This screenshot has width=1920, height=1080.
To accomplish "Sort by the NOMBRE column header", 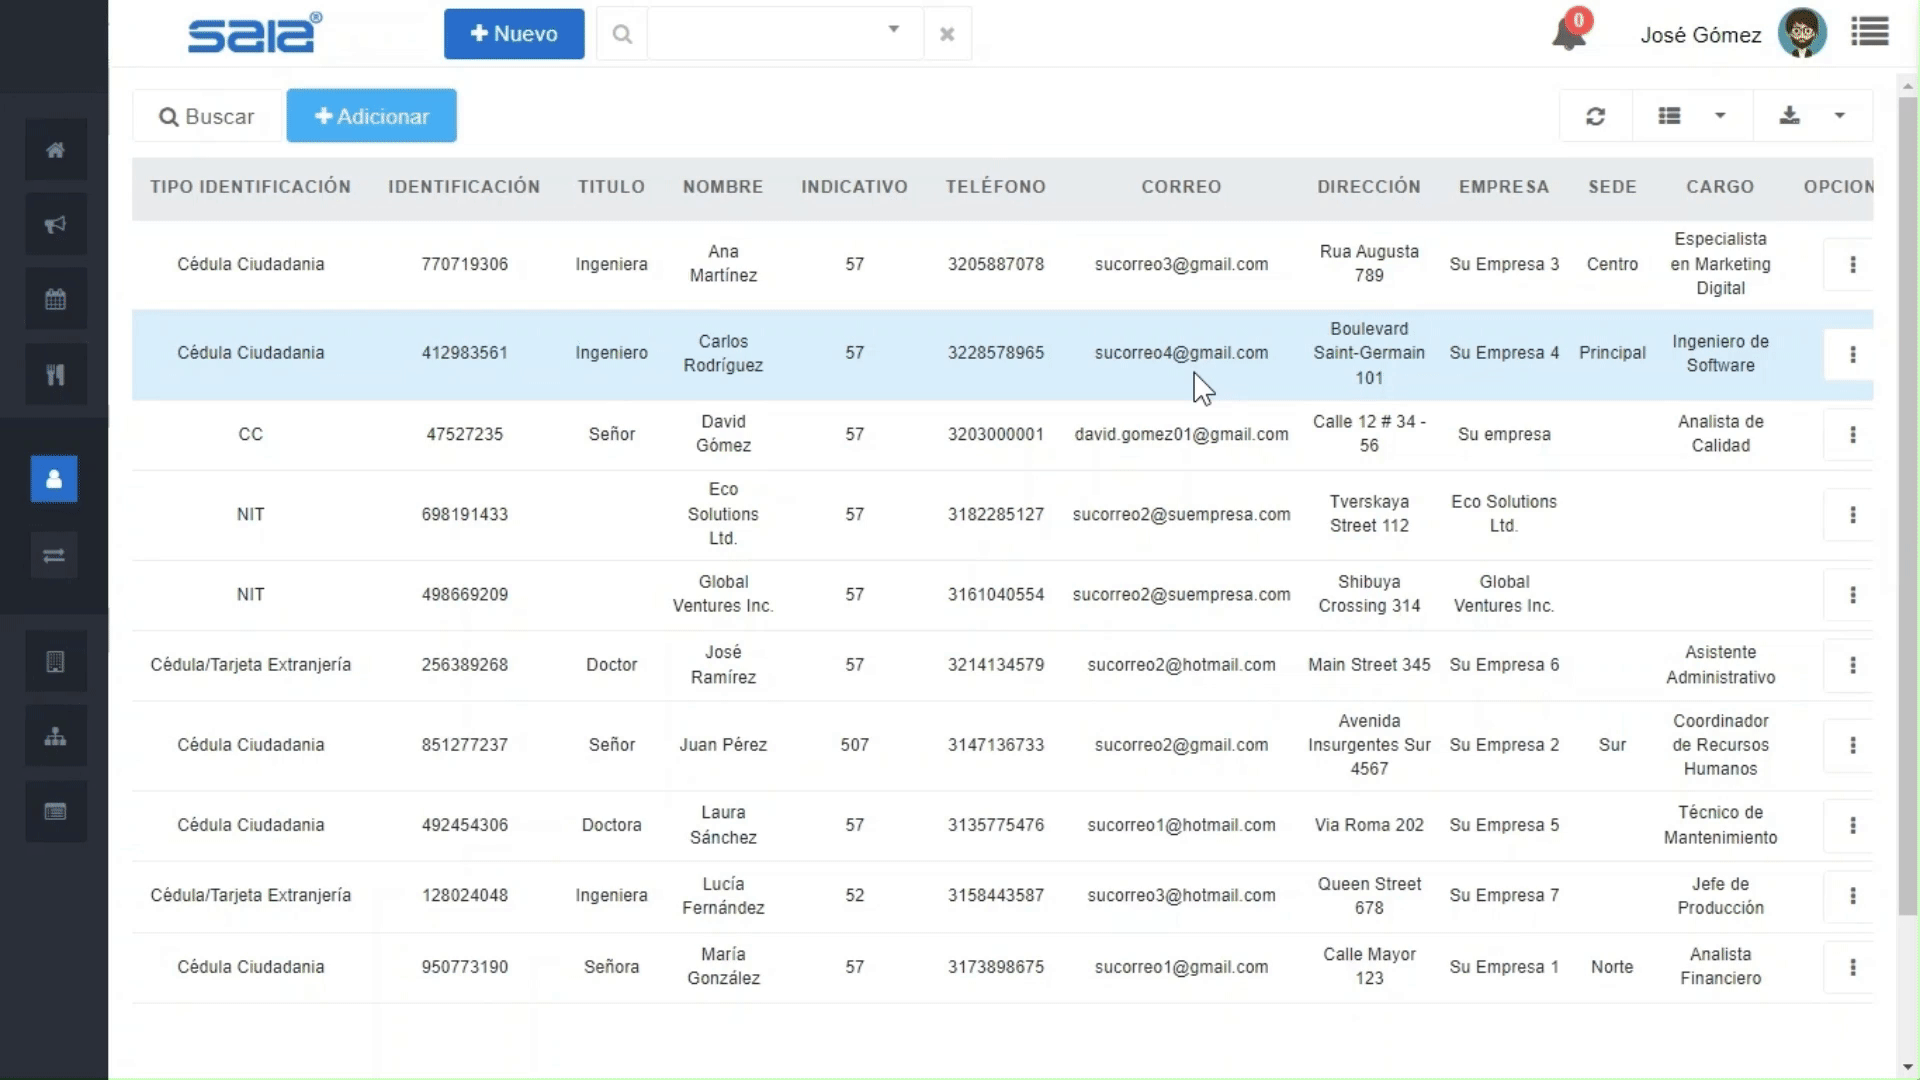I will (722, 187).
